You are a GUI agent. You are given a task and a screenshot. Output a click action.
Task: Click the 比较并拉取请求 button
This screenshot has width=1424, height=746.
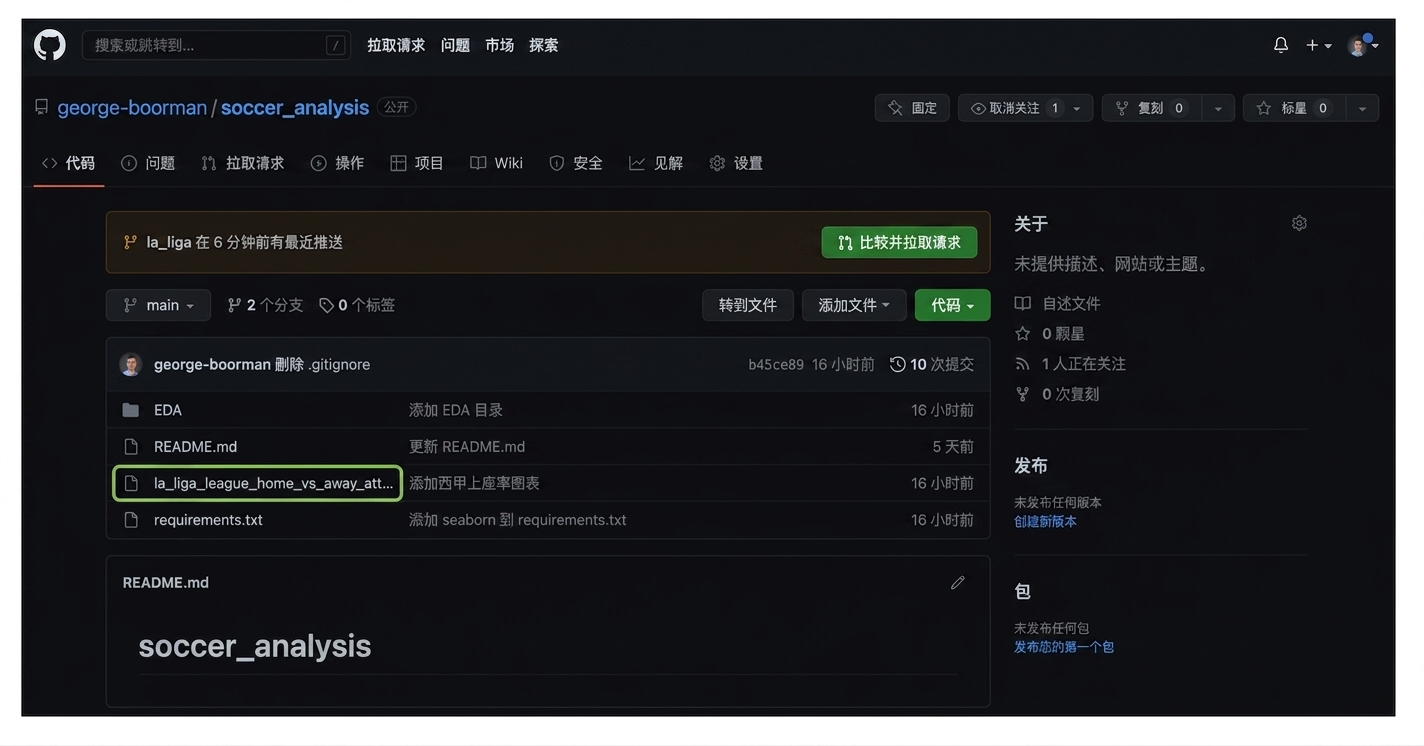(x=899, y=242)
